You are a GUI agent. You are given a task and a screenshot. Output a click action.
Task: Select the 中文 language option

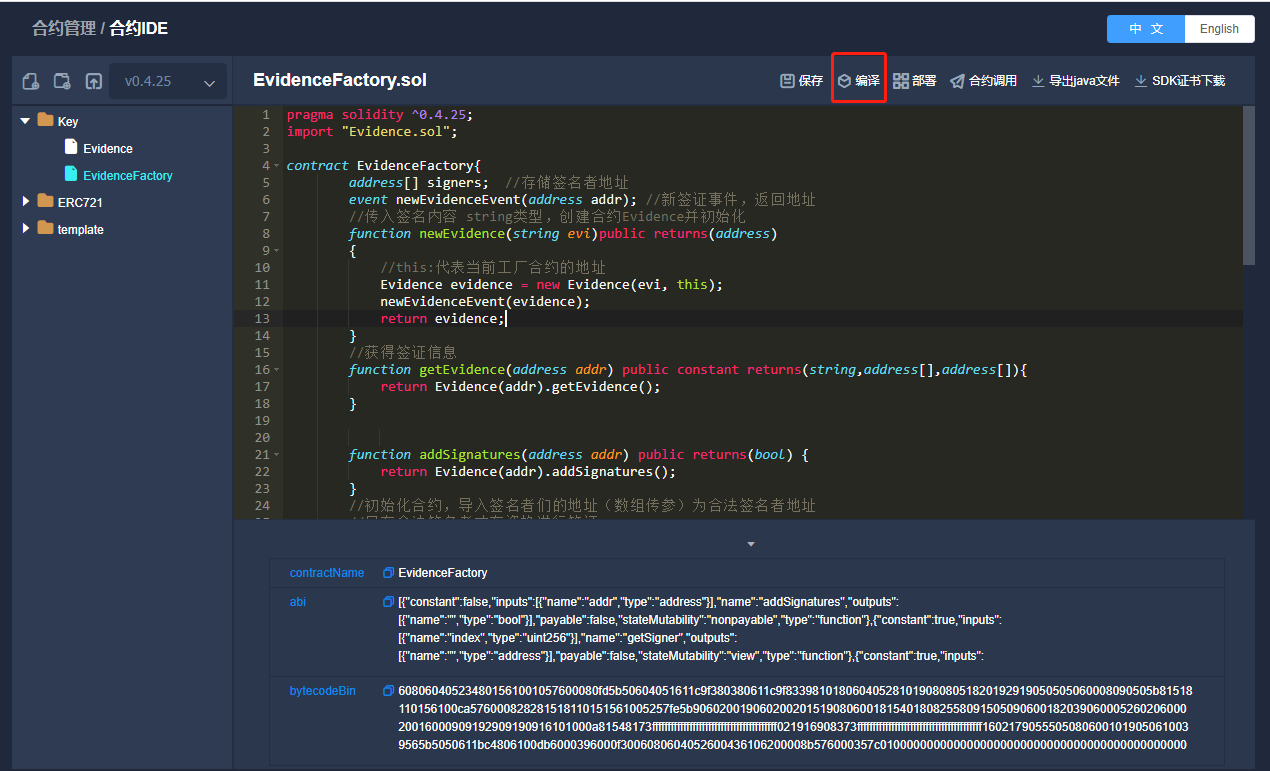pos(1145,29)
